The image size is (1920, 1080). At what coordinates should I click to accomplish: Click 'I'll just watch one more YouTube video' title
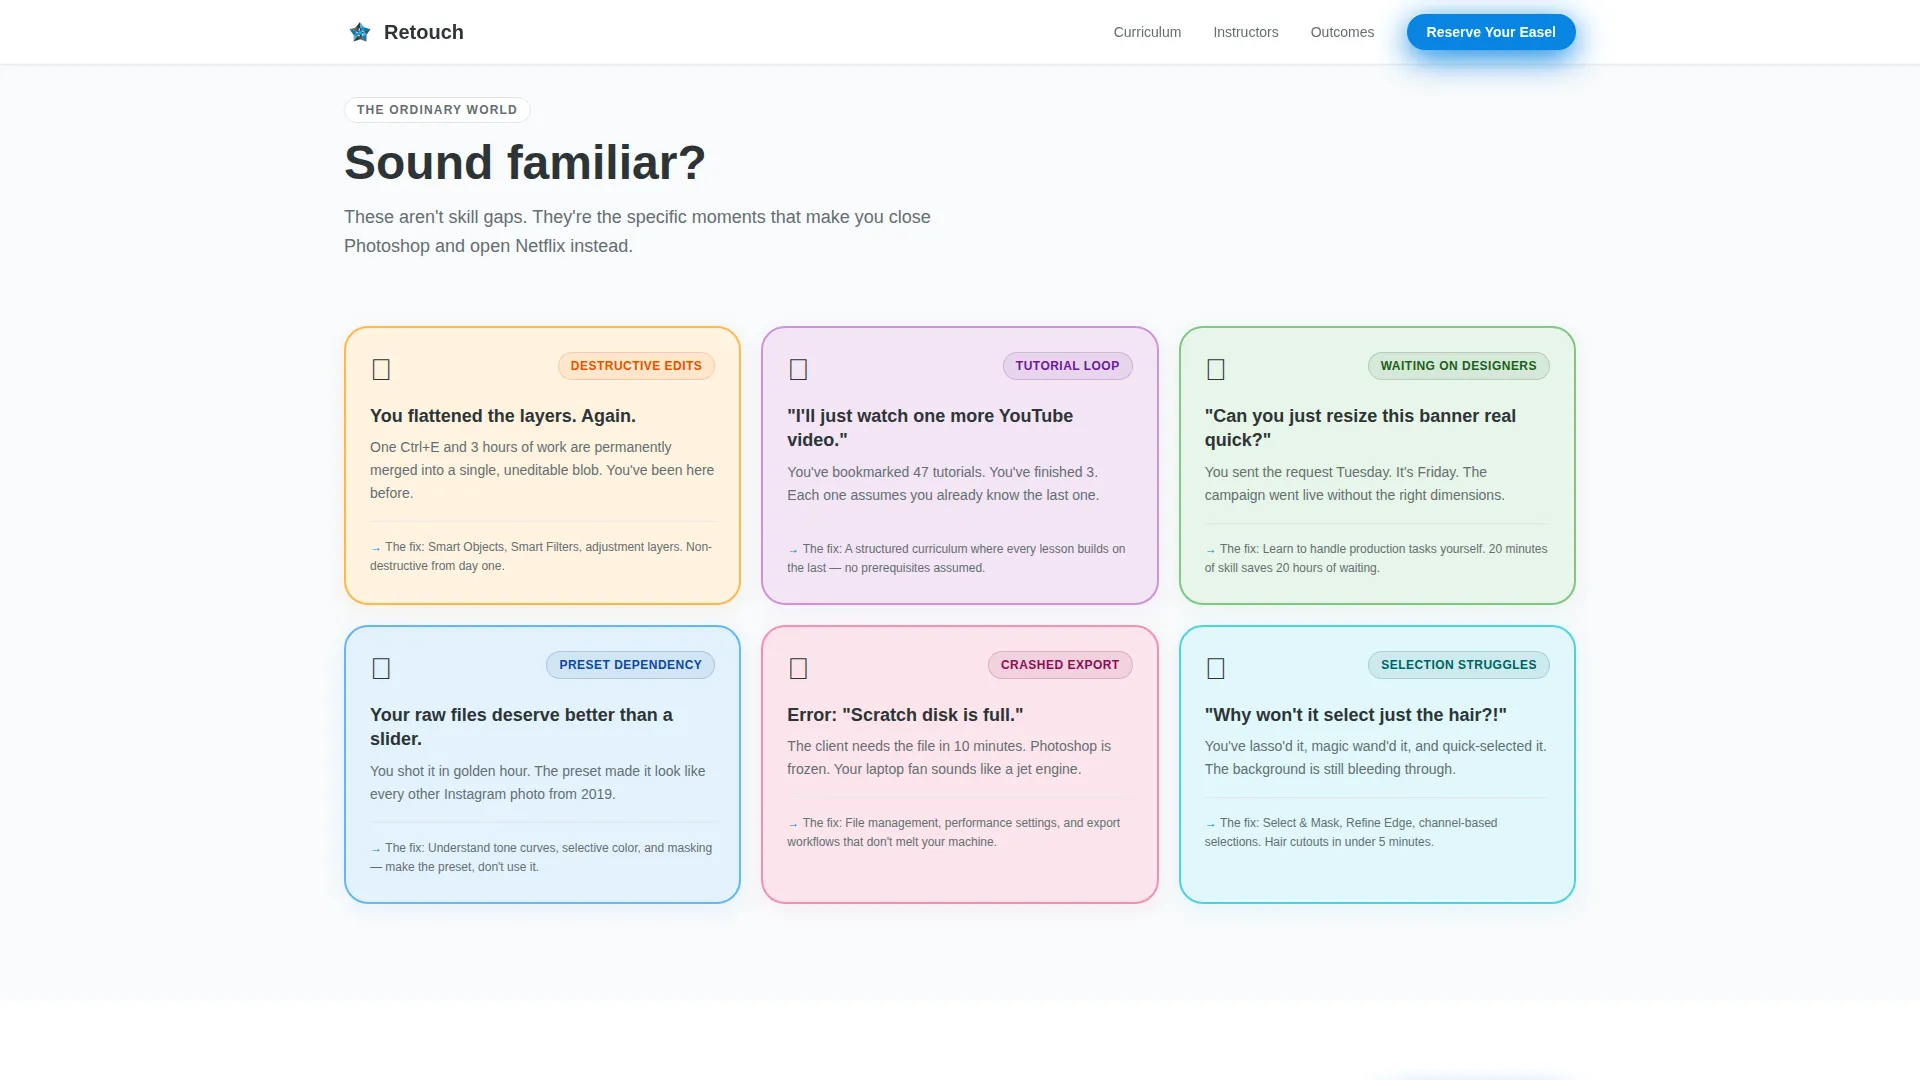pos(930,428)
